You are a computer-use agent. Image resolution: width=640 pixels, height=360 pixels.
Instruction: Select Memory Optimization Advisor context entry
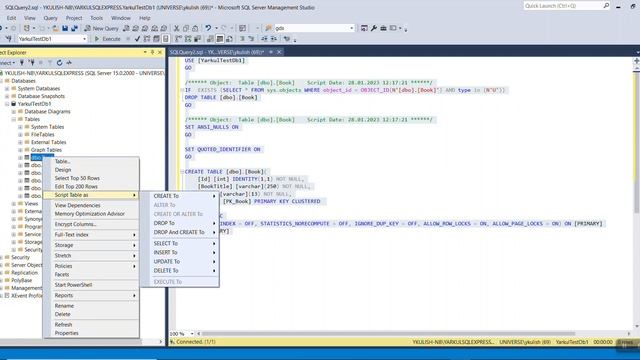[x=91, y=214]
